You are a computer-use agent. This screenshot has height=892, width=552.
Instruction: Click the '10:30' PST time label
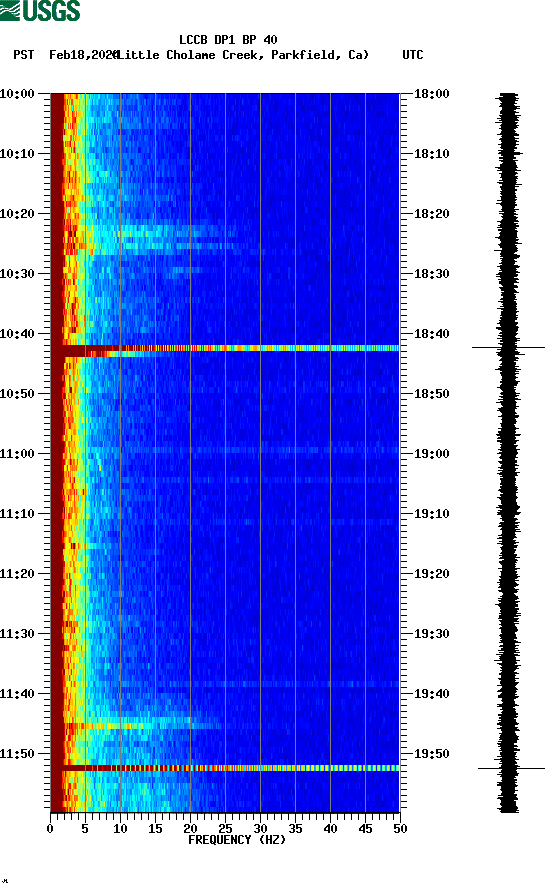(17, 274)
